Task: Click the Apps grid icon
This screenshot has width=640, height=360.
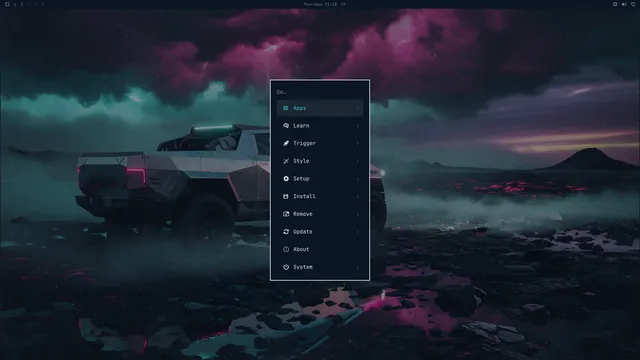Action: pos(286,108)
